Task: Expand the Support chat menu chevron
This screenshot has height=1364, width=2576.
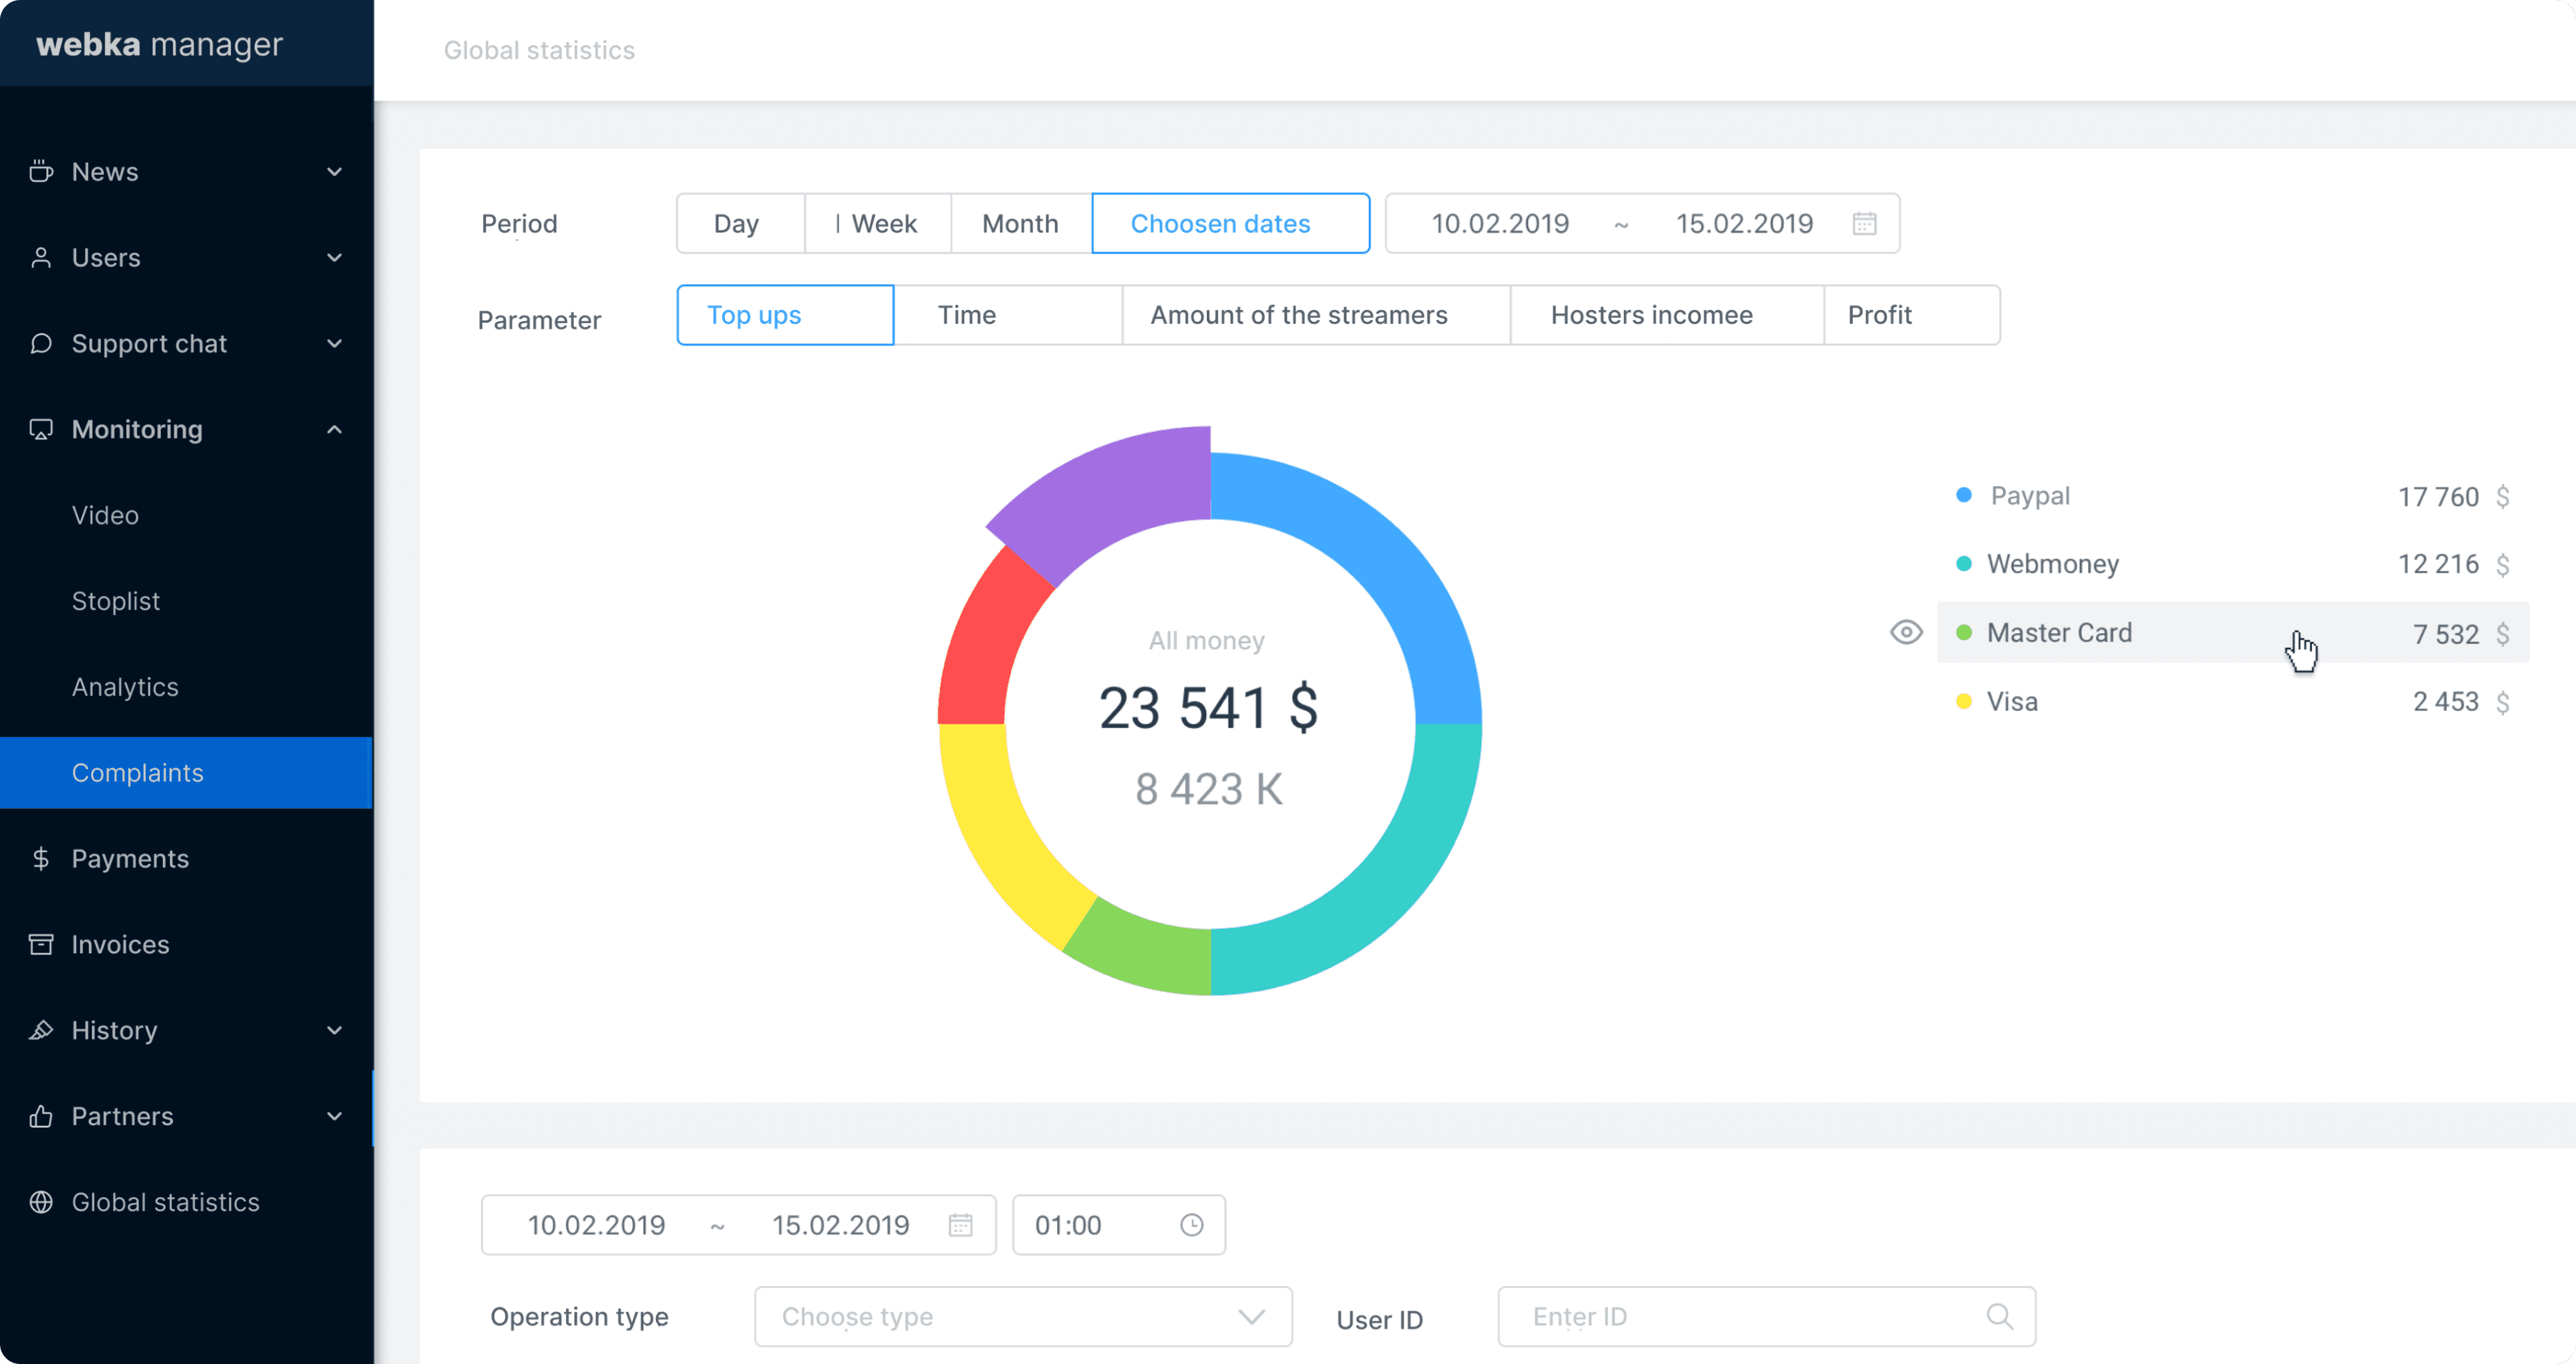Action: (334, 343)
